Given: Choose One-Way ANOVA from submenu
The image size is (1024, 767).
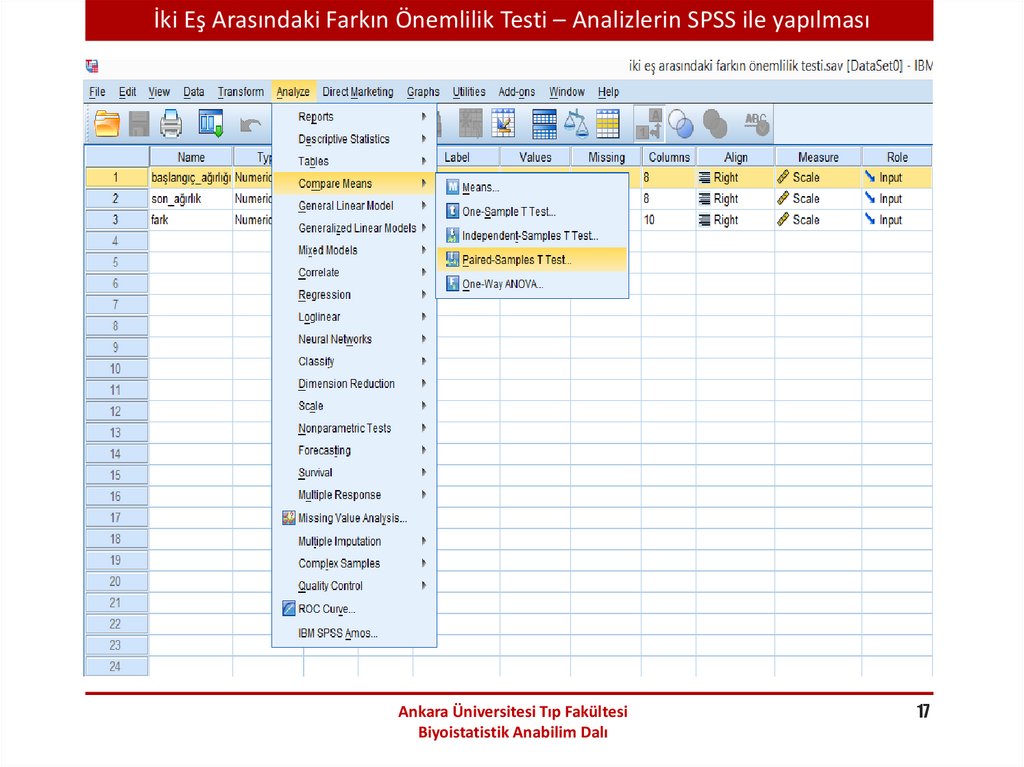Looking at the screenshot, I should [x=502, y=284].
